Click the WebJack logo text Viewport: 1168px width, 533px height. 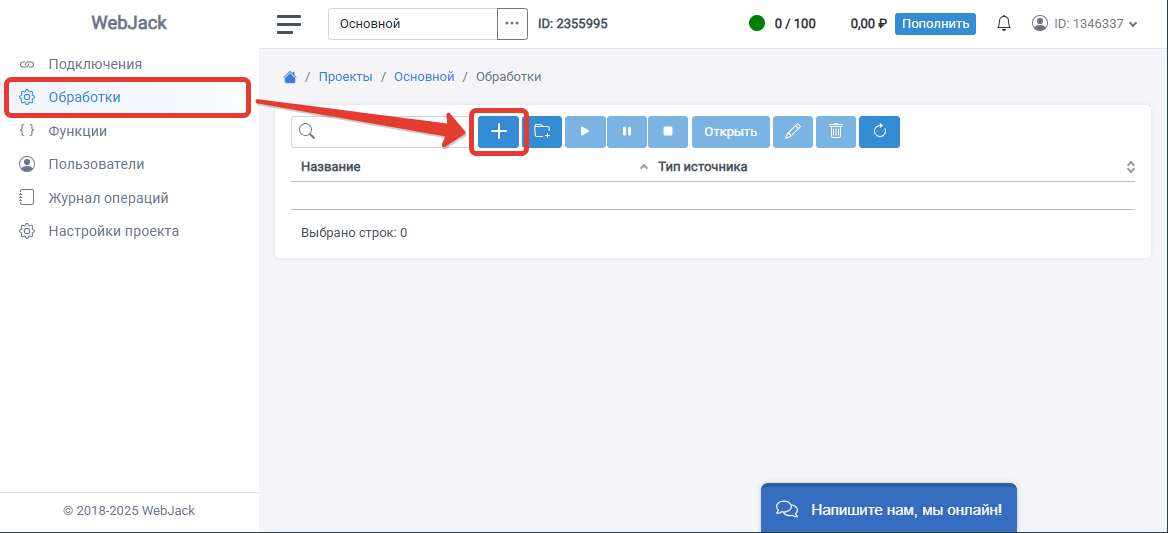coord(129,23)
